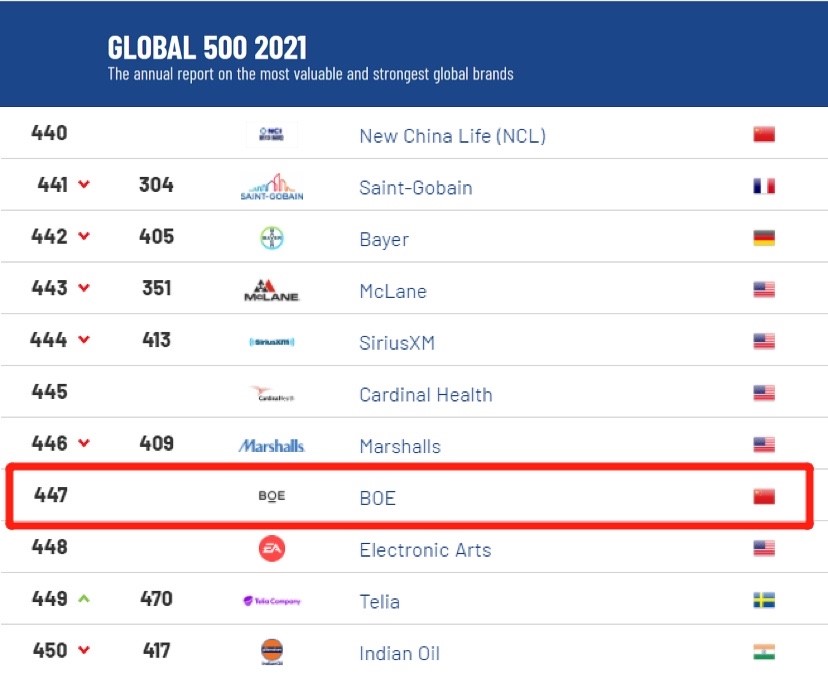The height and width of the screenshot is (682, 828).
Task: Click the GLOBAL 500 2021 heading
Action: coord(207,47)
